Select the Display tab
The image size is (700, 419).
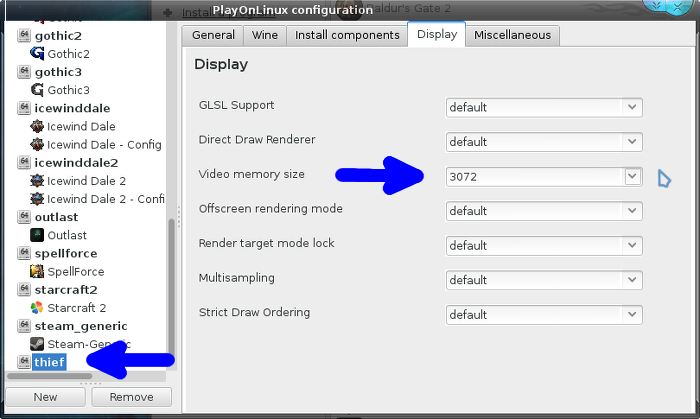pos(437,34)
